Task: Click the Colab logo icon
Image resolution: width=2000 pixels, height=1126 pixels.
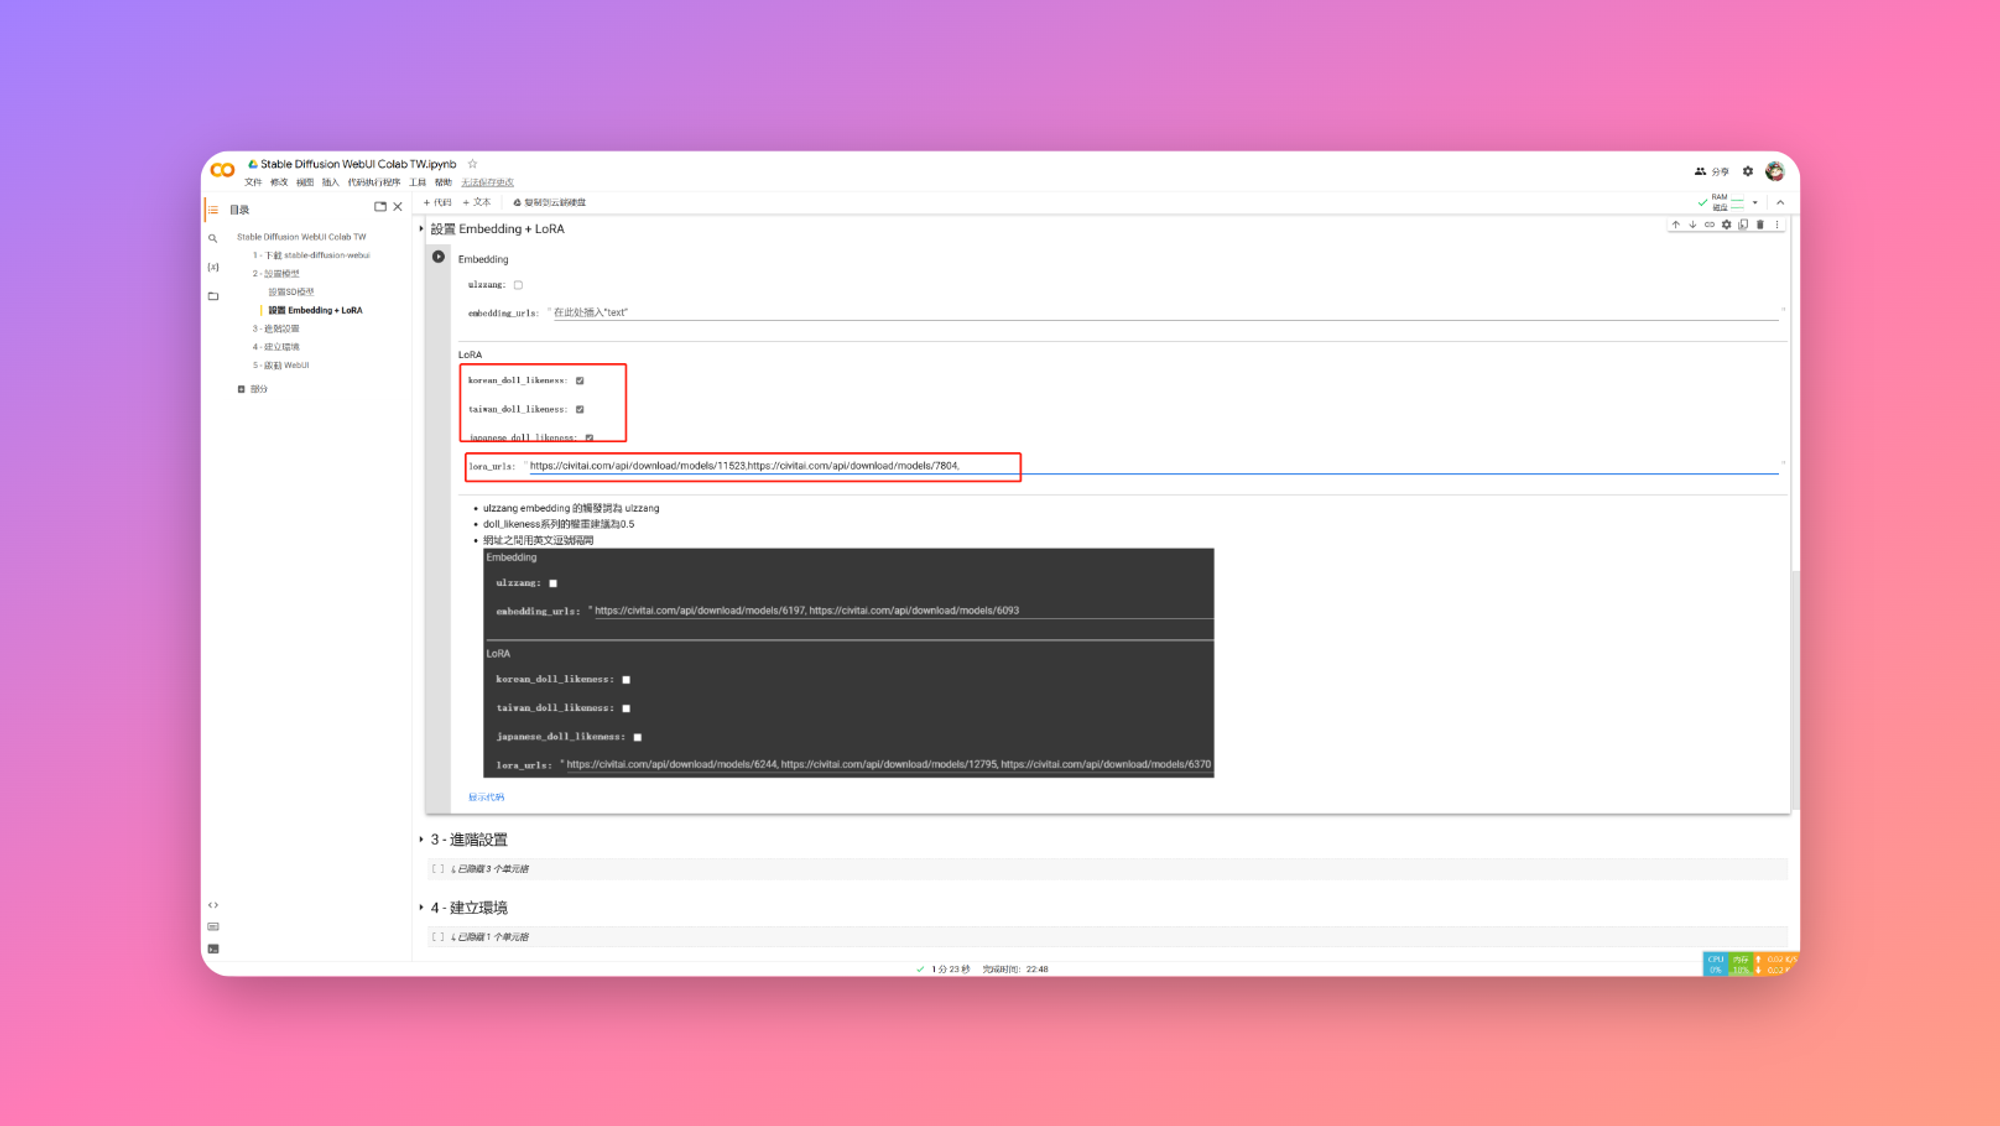Action: click(x=223, y=171)
